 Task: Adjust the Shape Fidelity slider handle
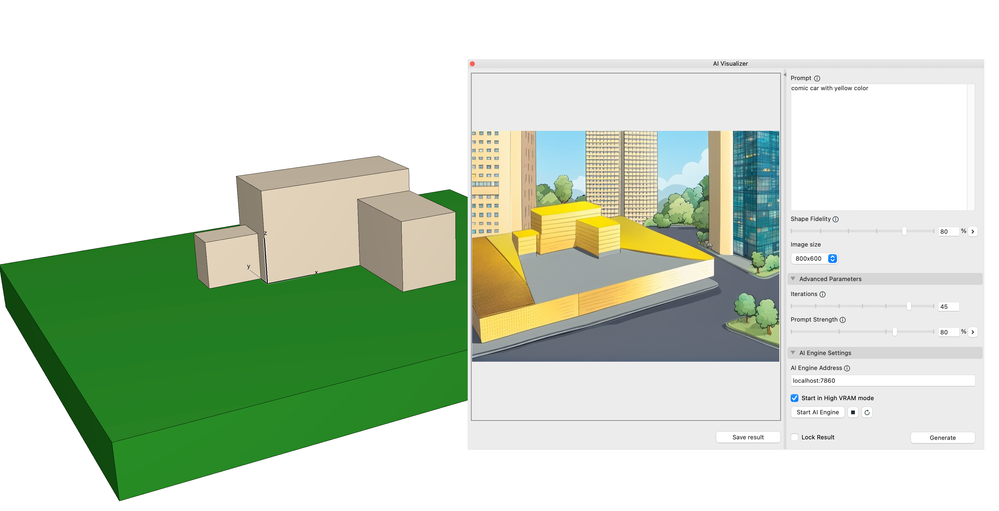pyautogui.click(x=904, y=231)
